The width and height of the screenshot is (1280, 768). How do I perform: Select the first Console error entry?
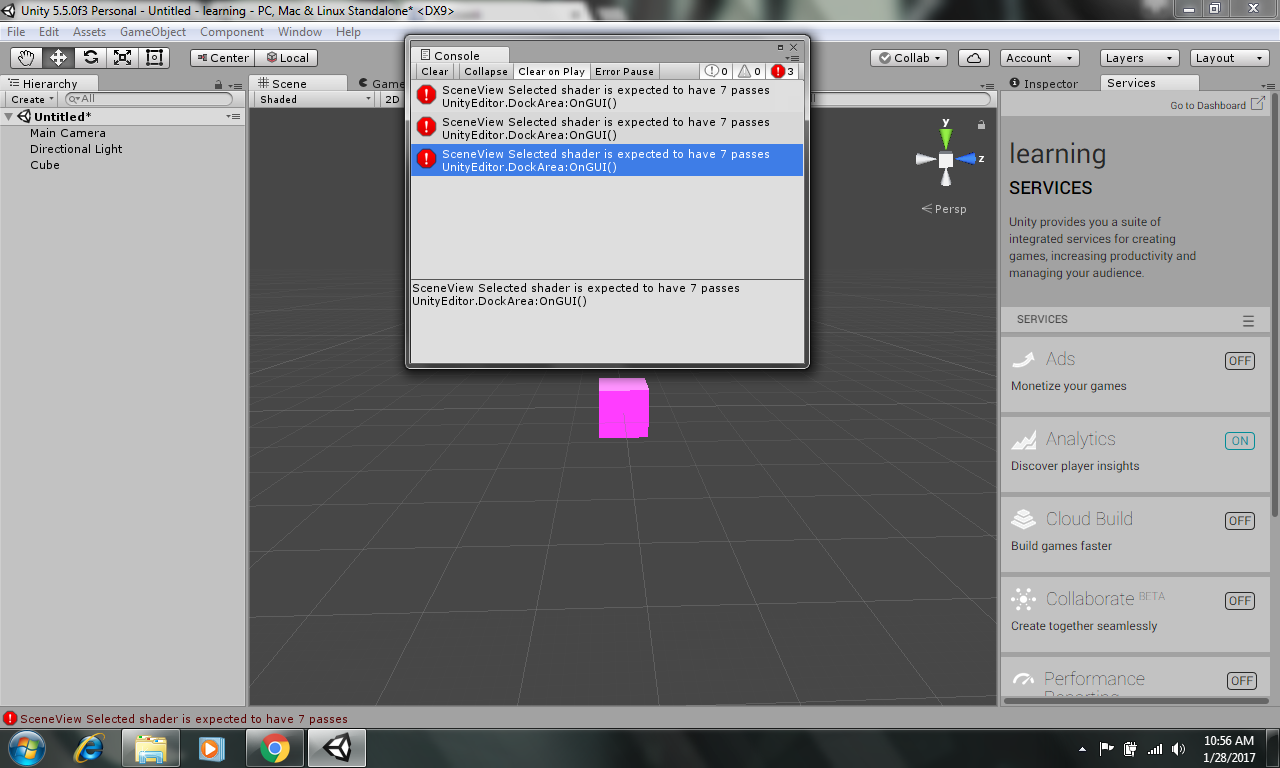(607, 96)
